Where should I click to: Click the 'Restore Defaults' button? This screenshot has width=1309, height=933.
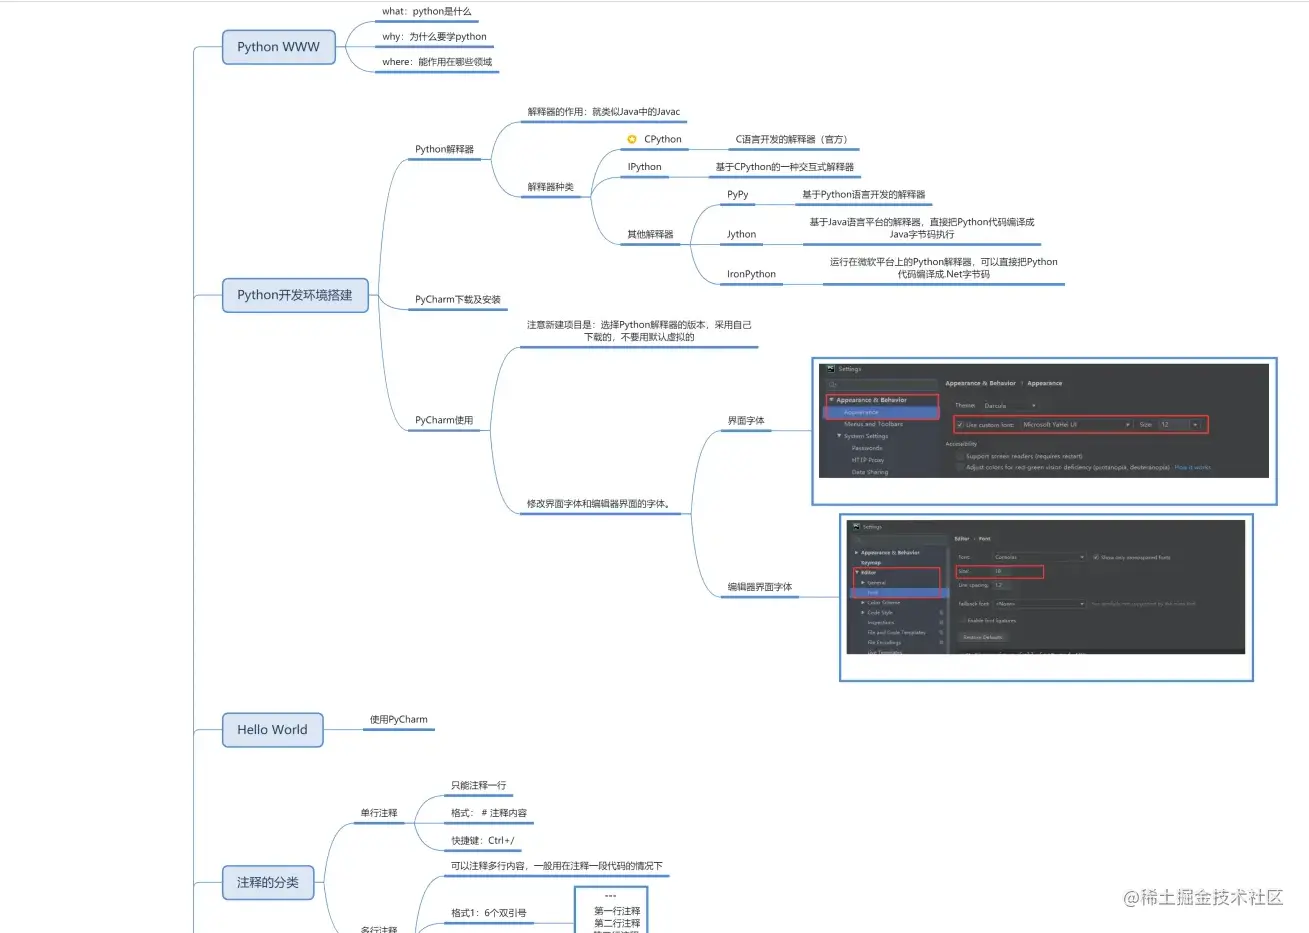pyautogui.click(x=983, y=637)
